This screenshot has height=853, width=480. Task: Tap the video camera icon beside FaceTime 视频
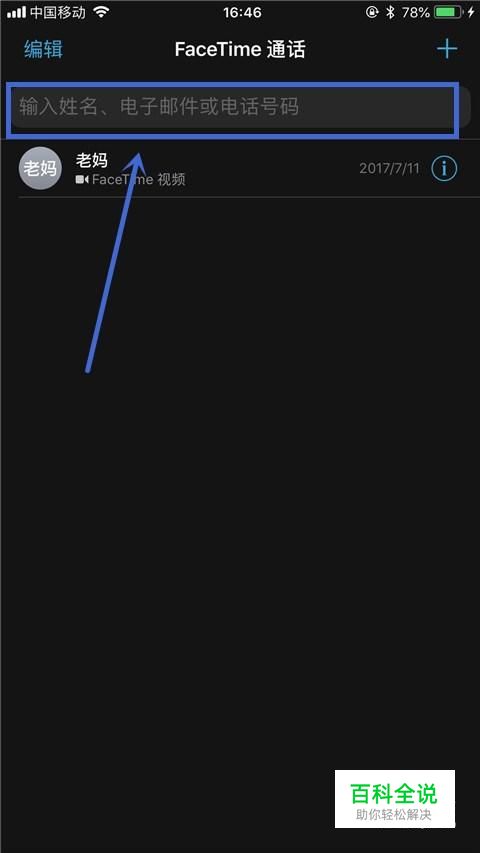tap(82, 180)
